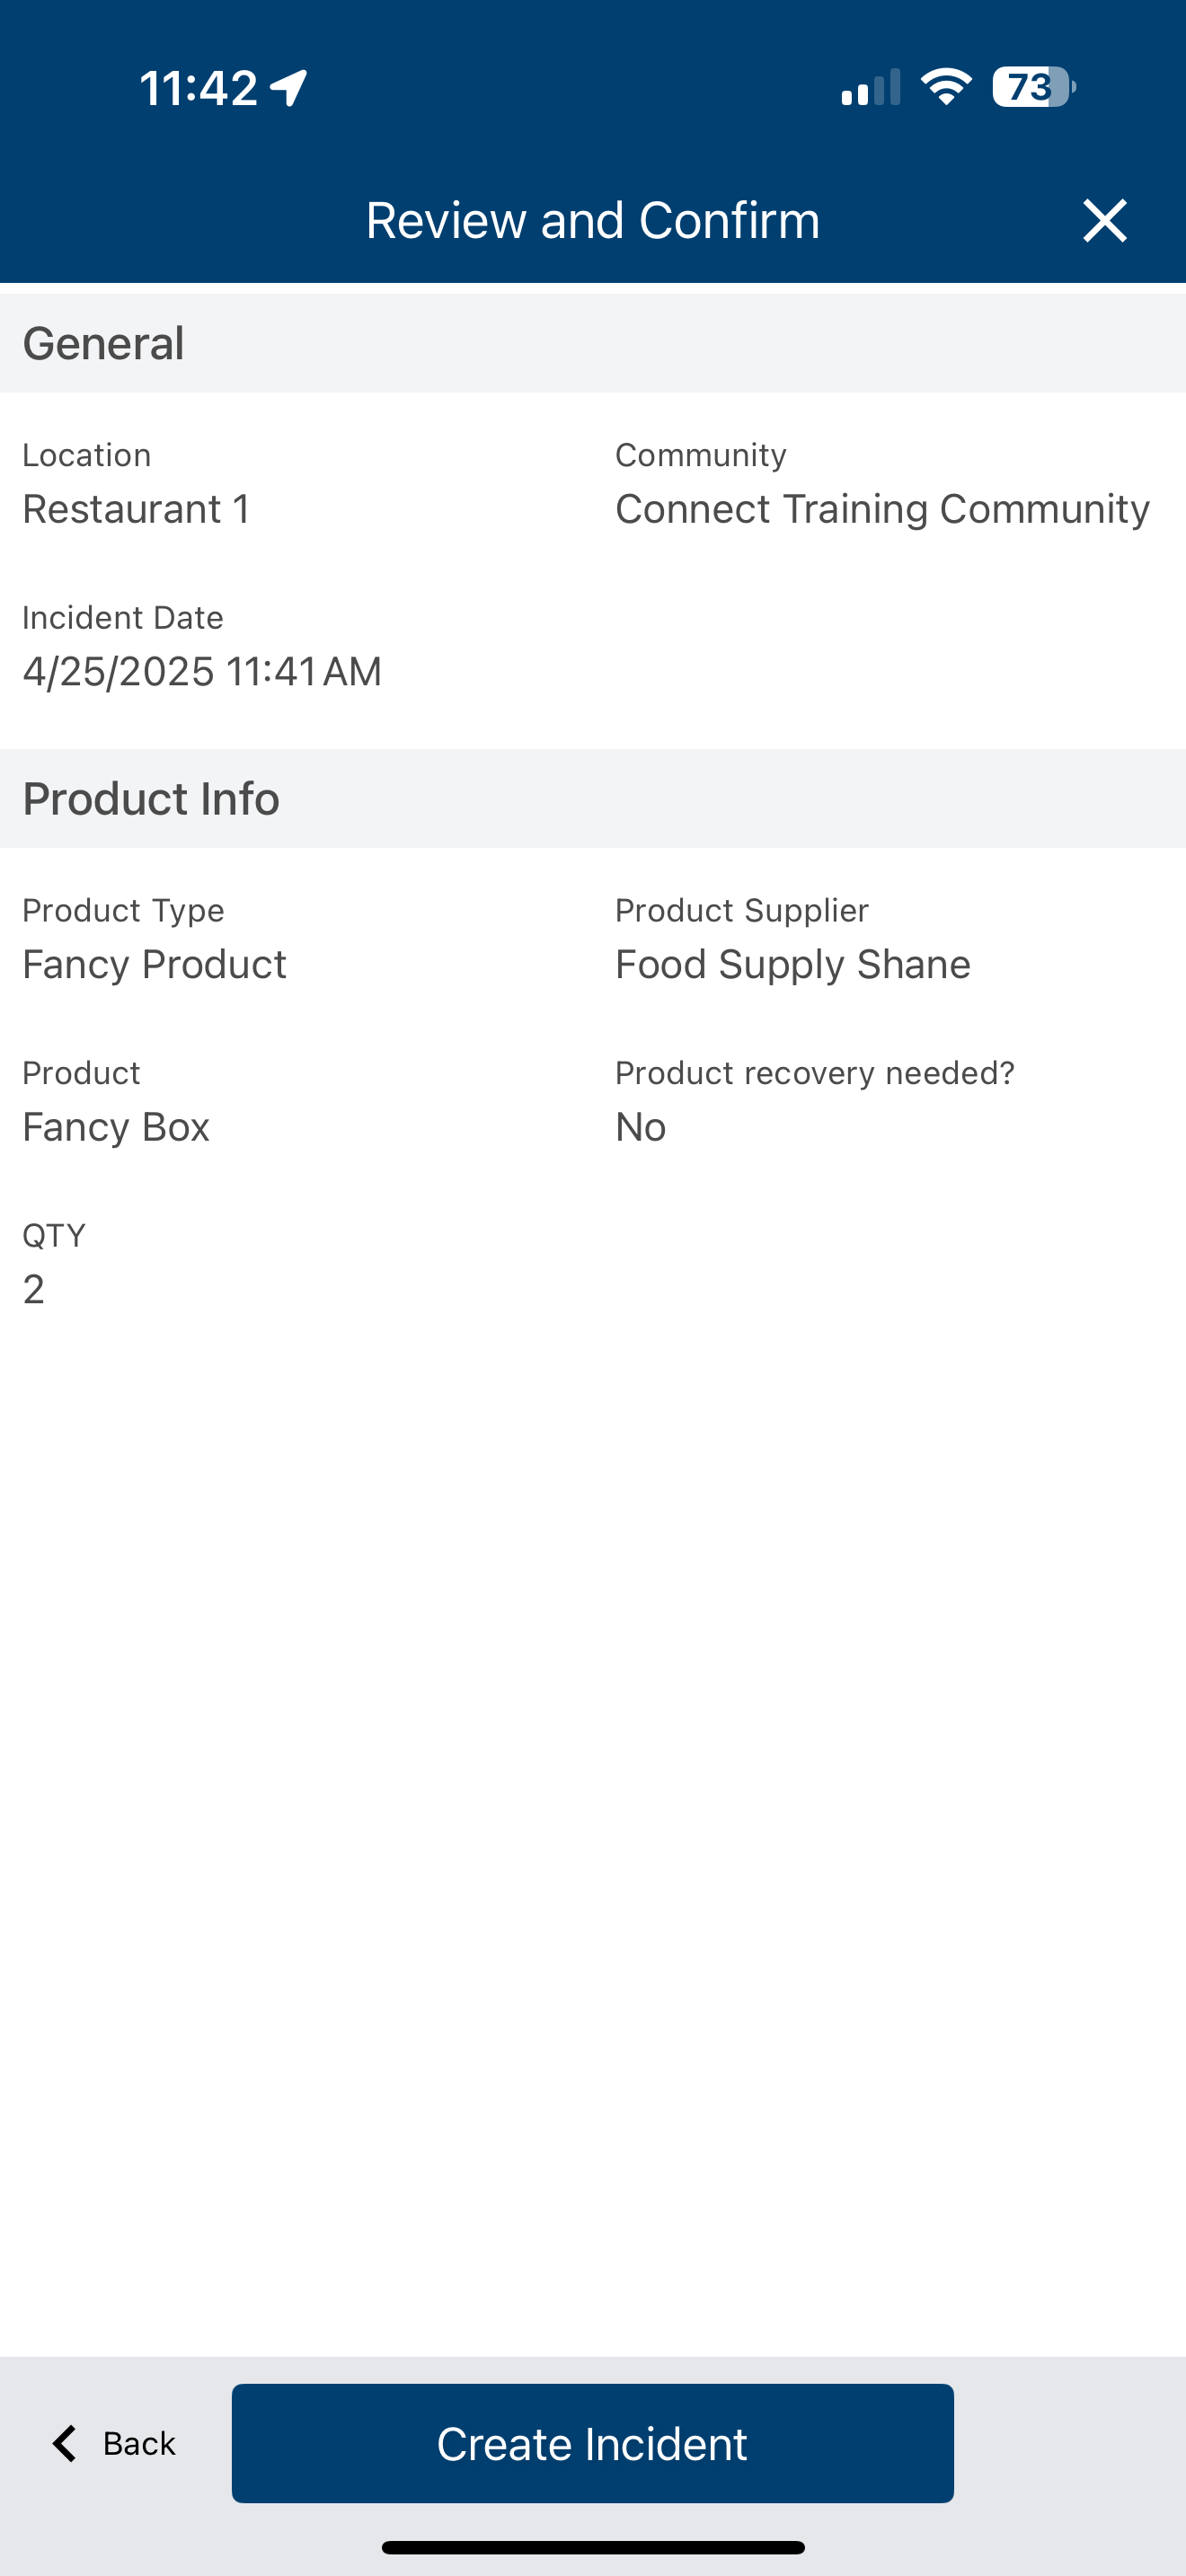
Task: Tap the Create Incident button
Action: 592,2443
